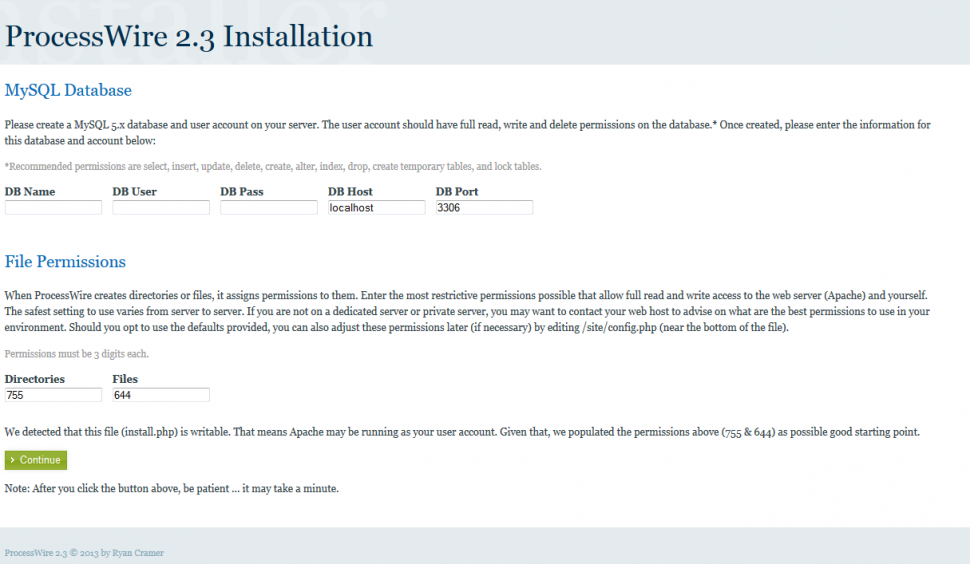Click the DB Port field showing 3306
This screenshot has height=564, width=970.
pyautogui.click(x=484, y=208)
